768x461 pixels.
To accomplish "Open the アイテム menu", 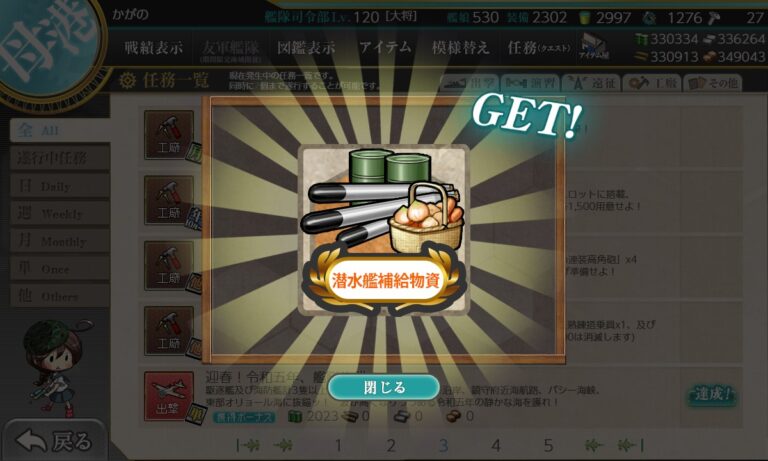I will [x=385, y=48].
